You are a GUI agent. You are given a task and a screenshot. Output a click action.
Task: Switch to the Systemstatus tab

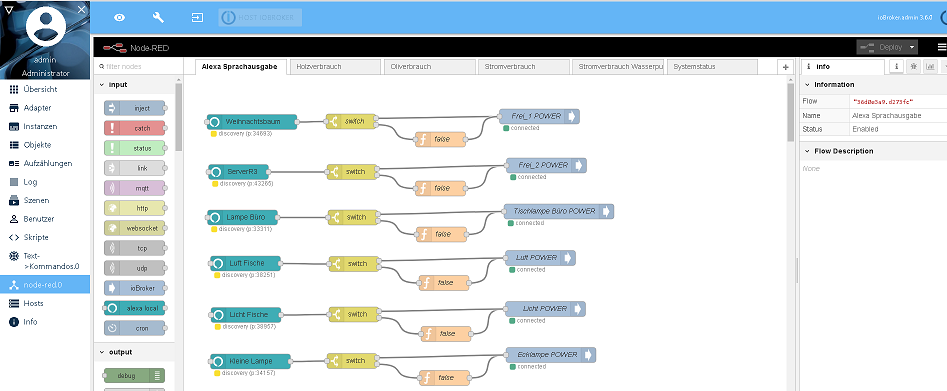[711, 66]
